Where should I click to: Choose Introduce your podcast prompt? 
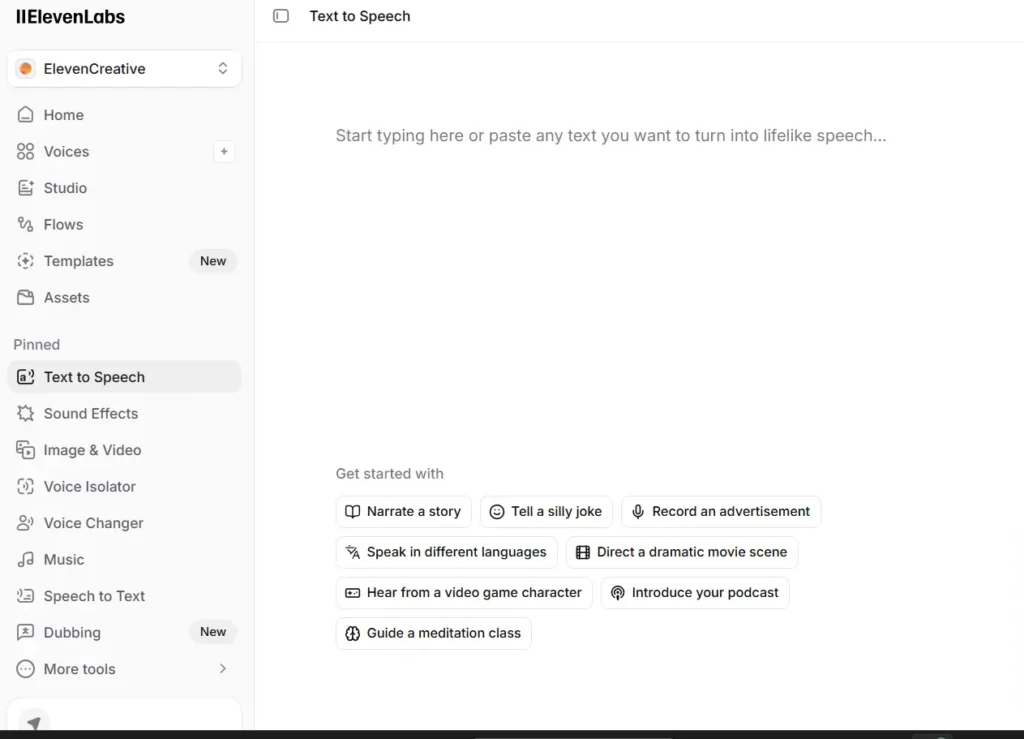695,593
